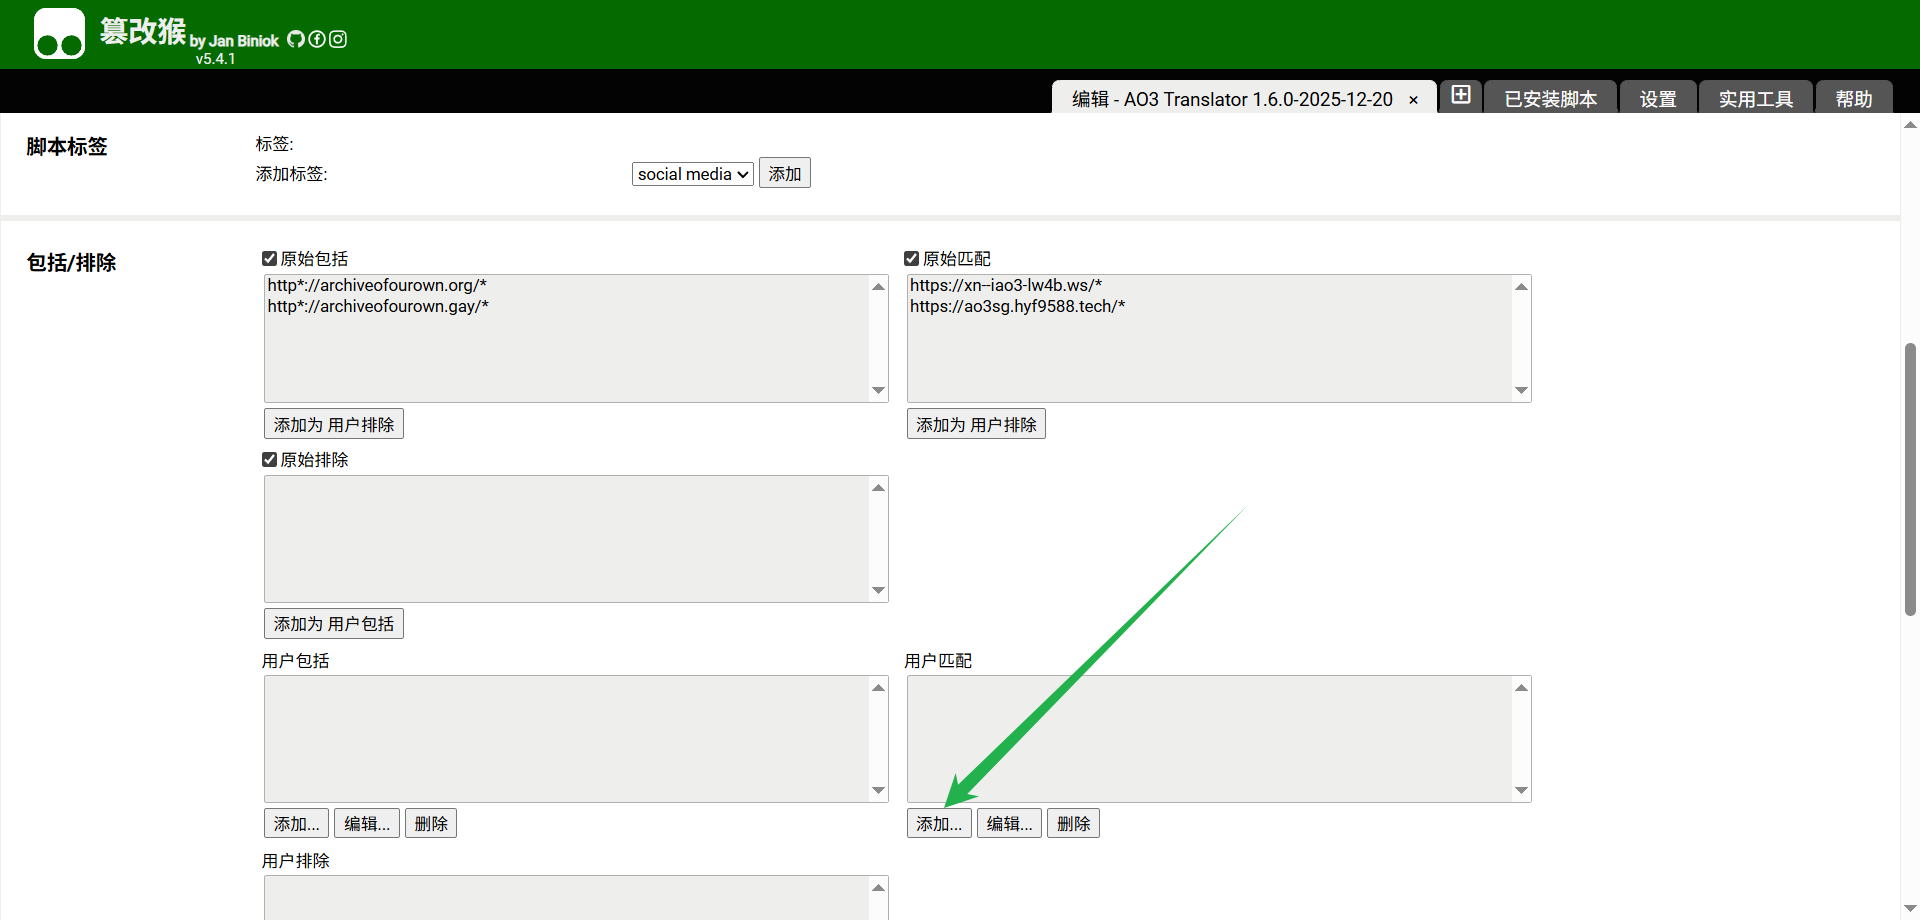Open the social media tag dropdown

692,174
